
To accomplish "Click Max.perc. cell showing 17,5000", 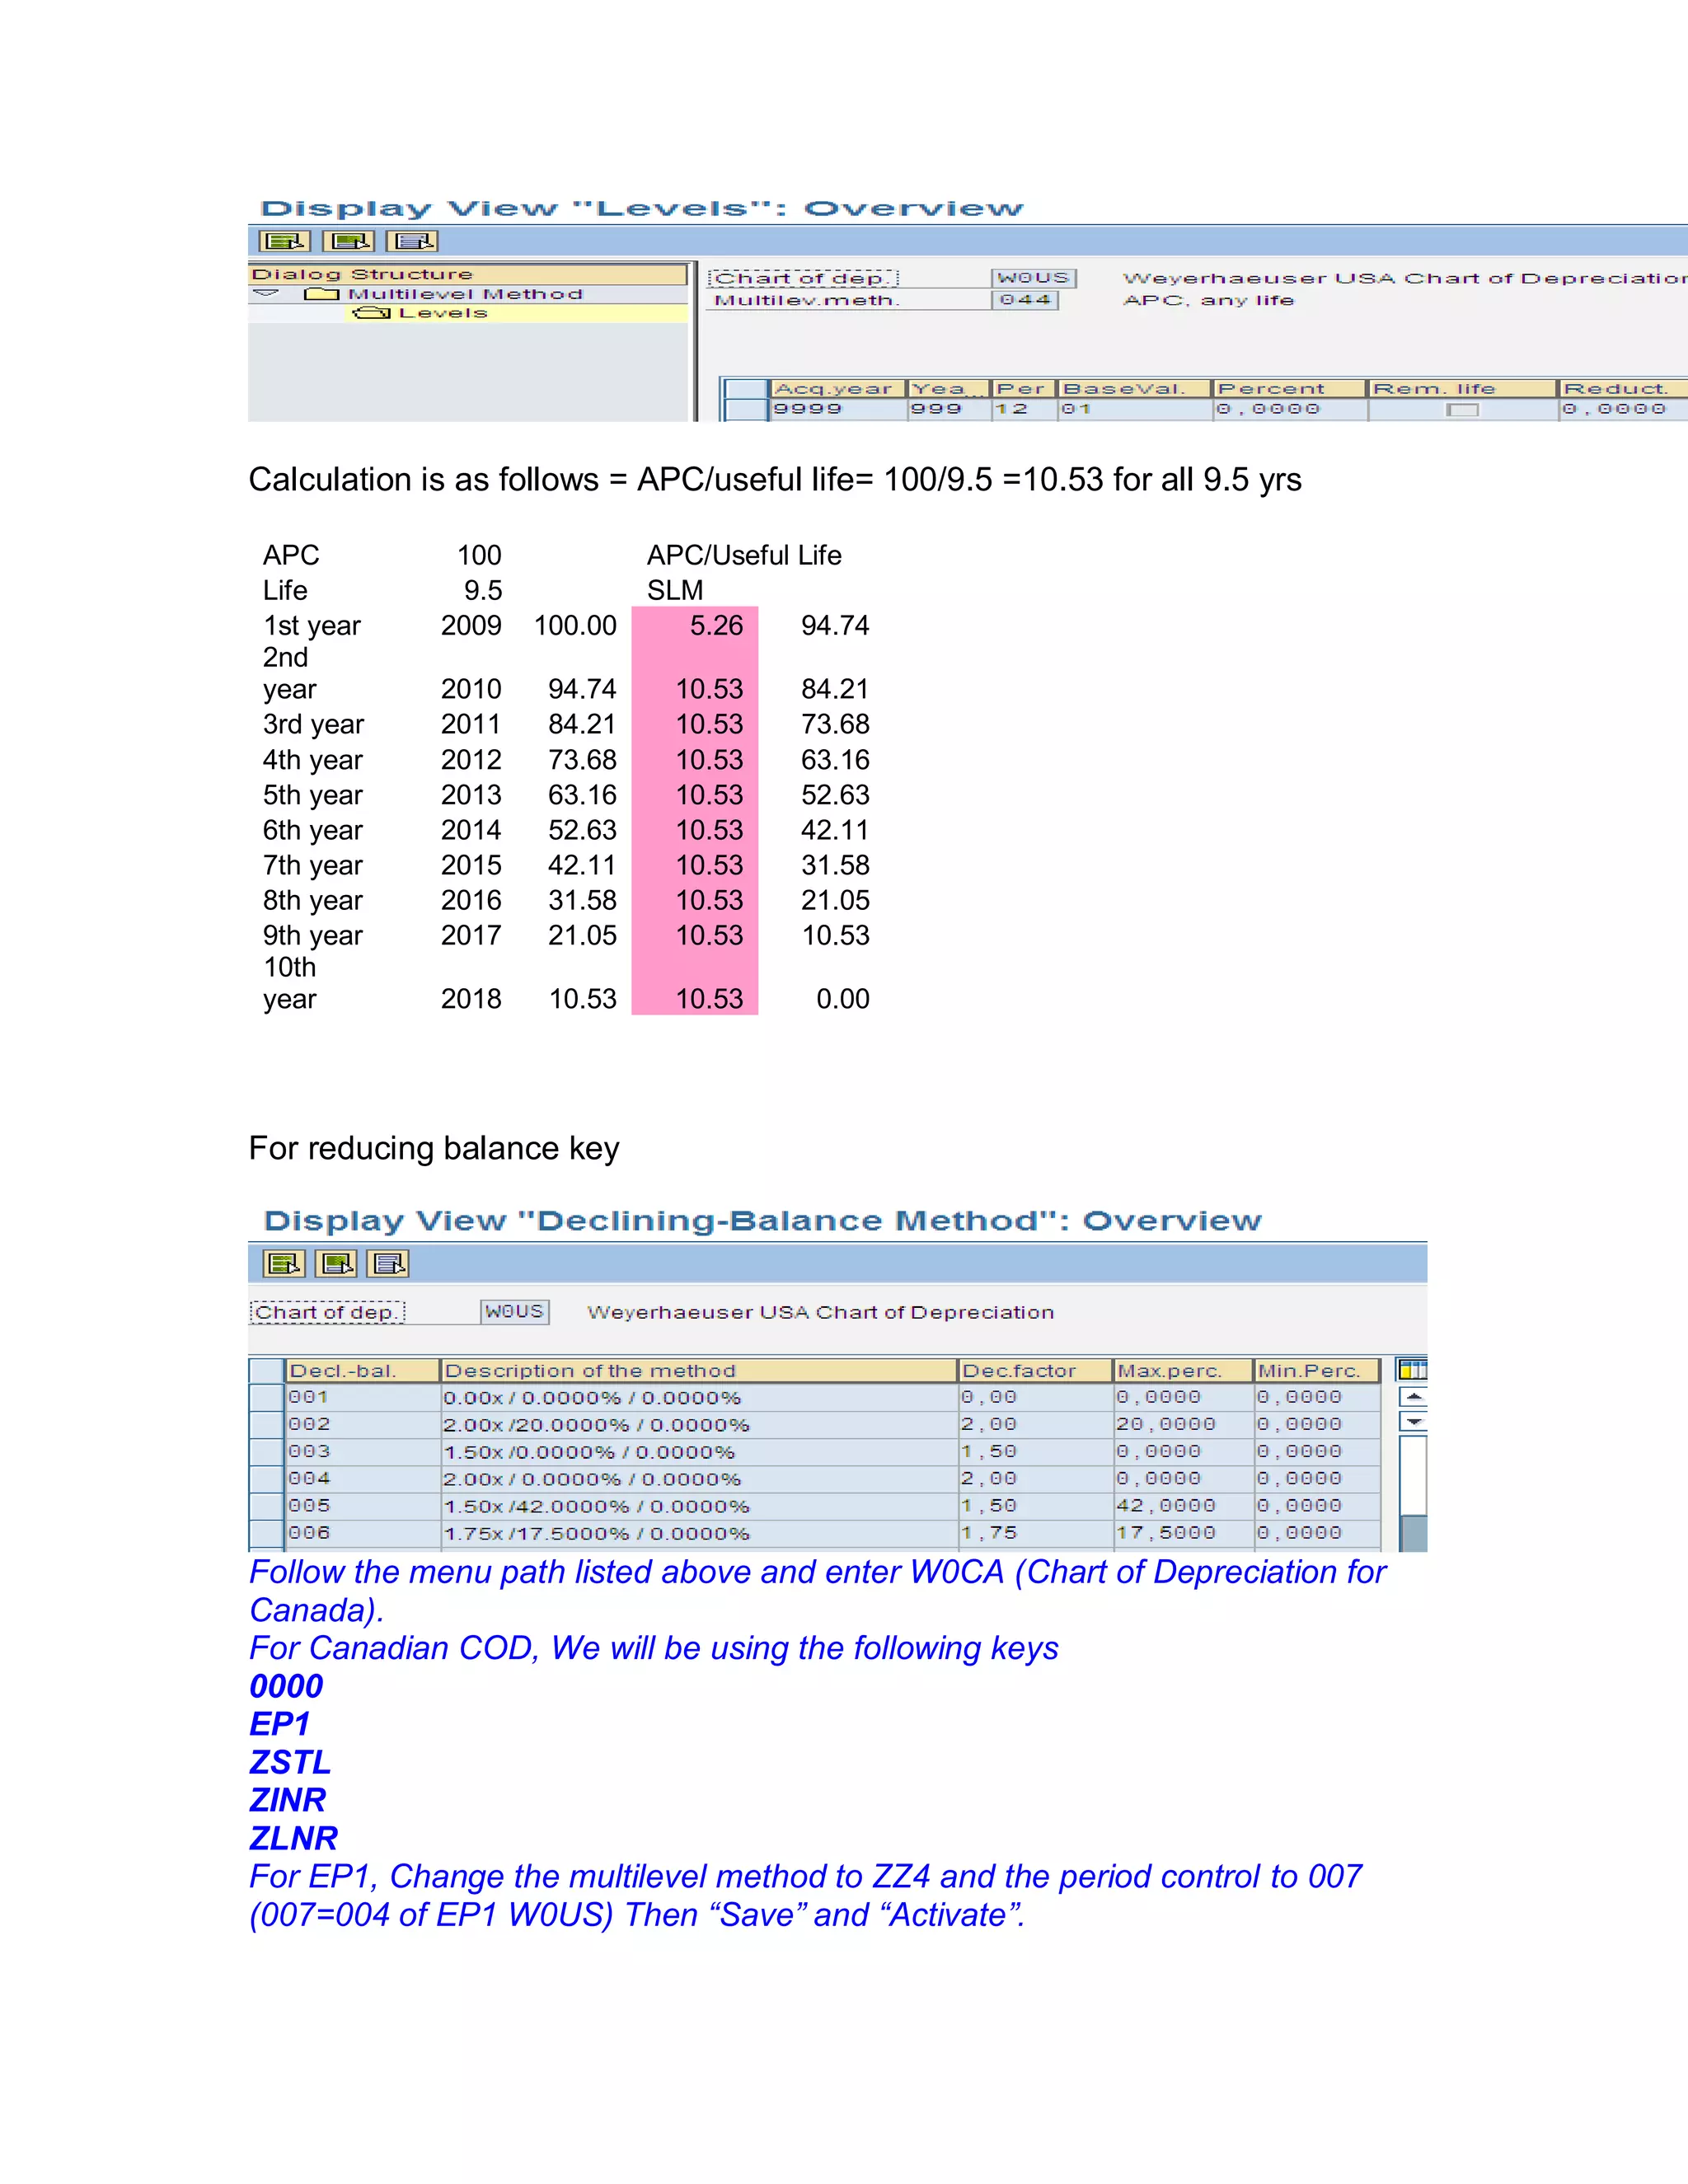I will [x=1184, y=1533].
